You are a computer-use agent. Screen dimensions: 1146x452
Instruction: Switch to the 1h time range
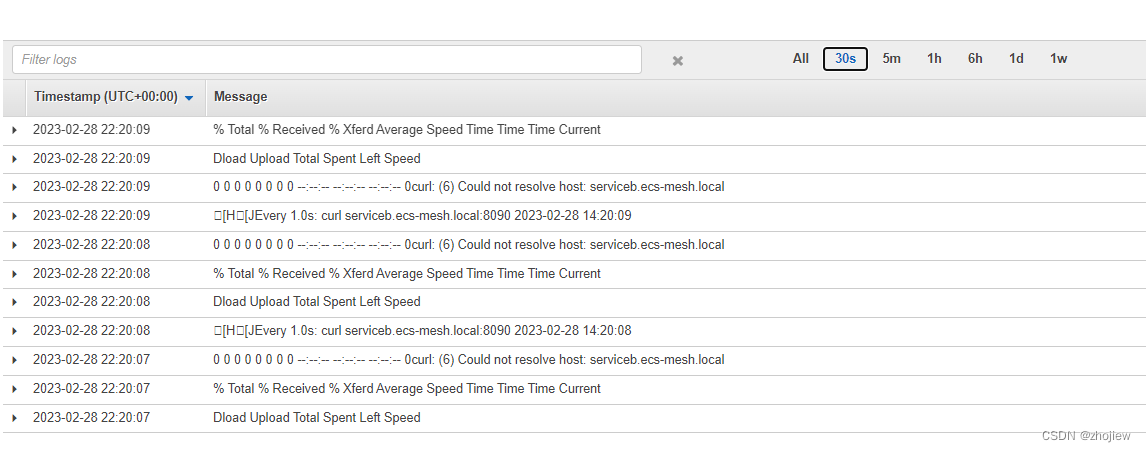tap(934, 59)
